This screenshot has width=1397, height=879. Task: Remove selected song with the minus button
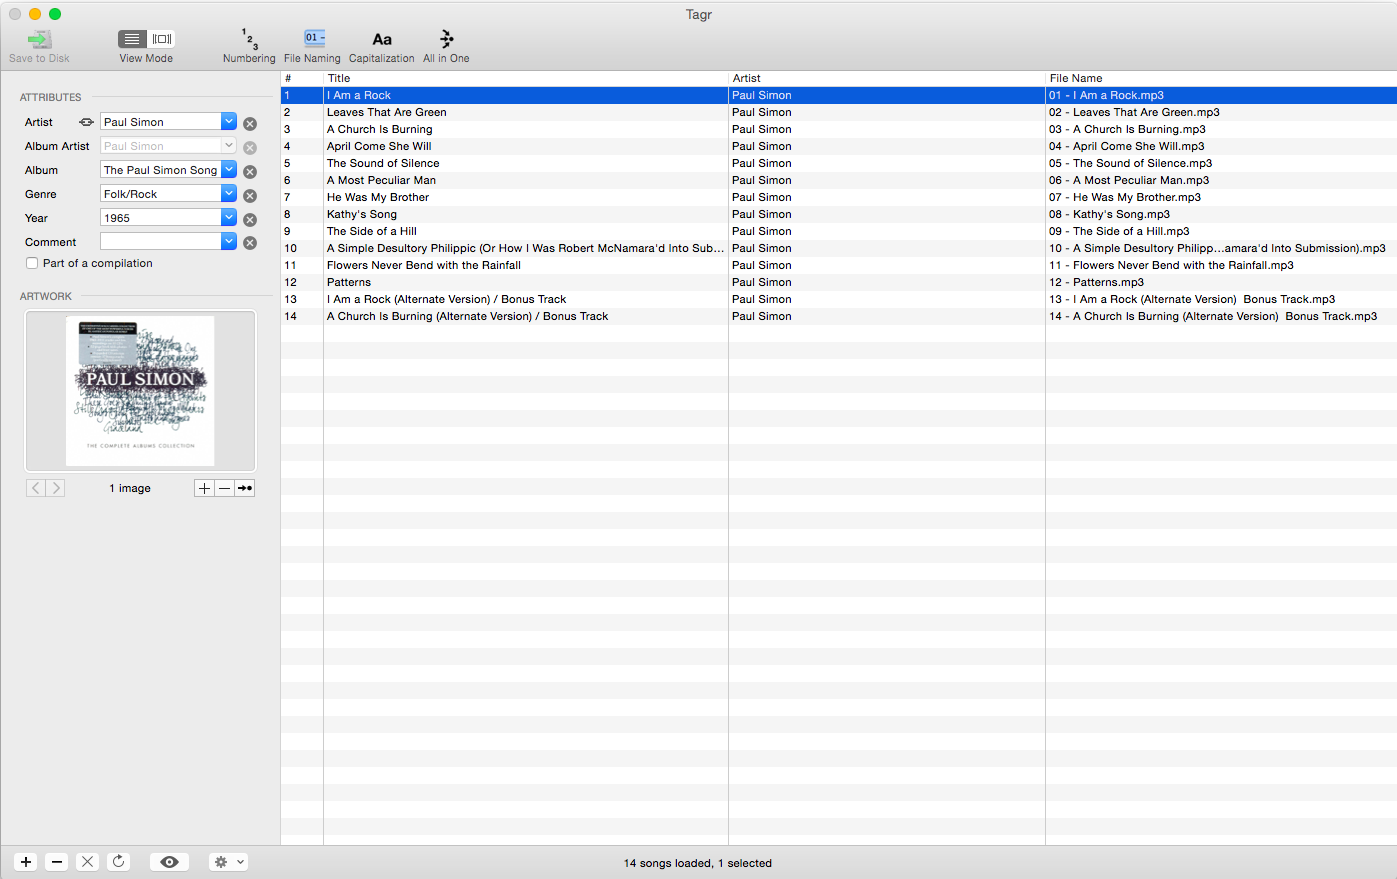pos(57,862)
